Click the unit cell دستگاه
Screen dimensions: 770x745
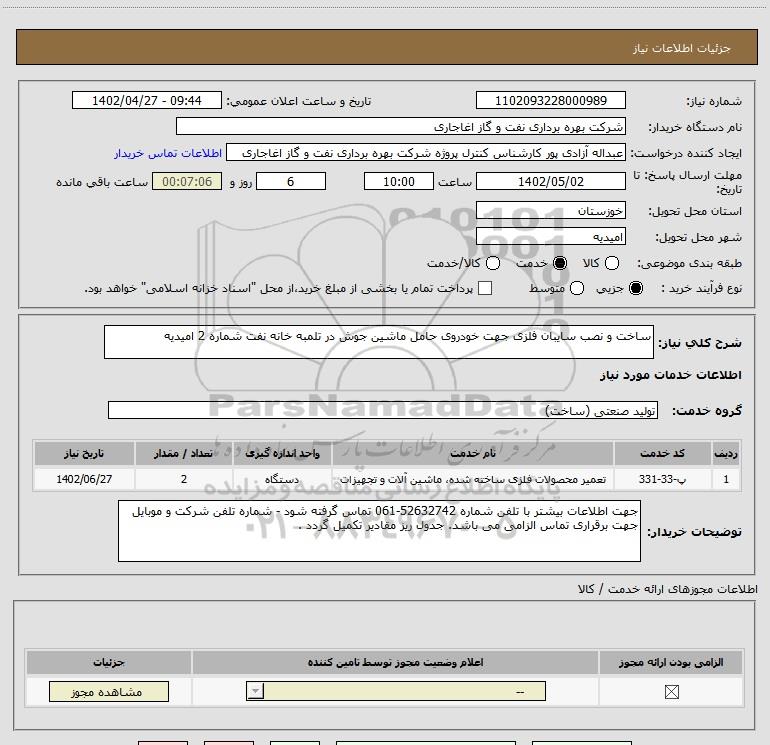click(x=282, y=479)
